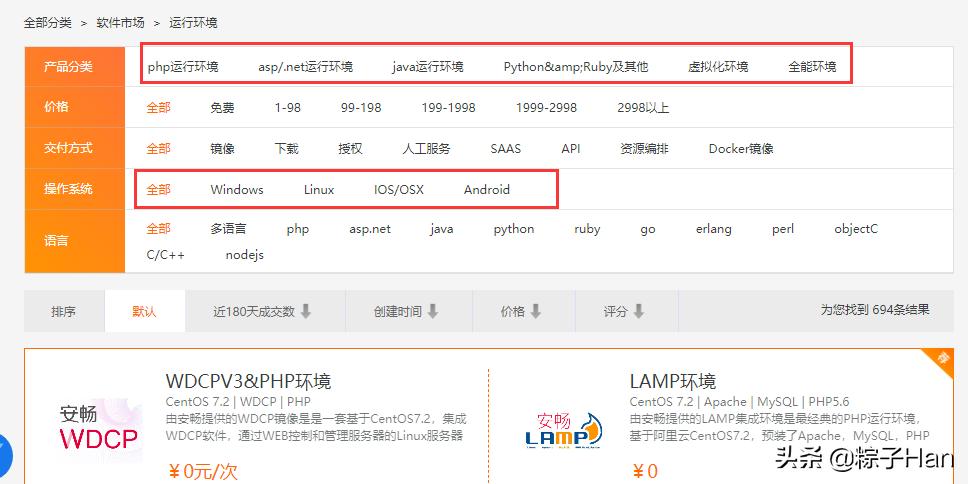Click the orange corner ribbon badge
The width and height of the screenshot is (968, 484).
(x=941, y=361)
